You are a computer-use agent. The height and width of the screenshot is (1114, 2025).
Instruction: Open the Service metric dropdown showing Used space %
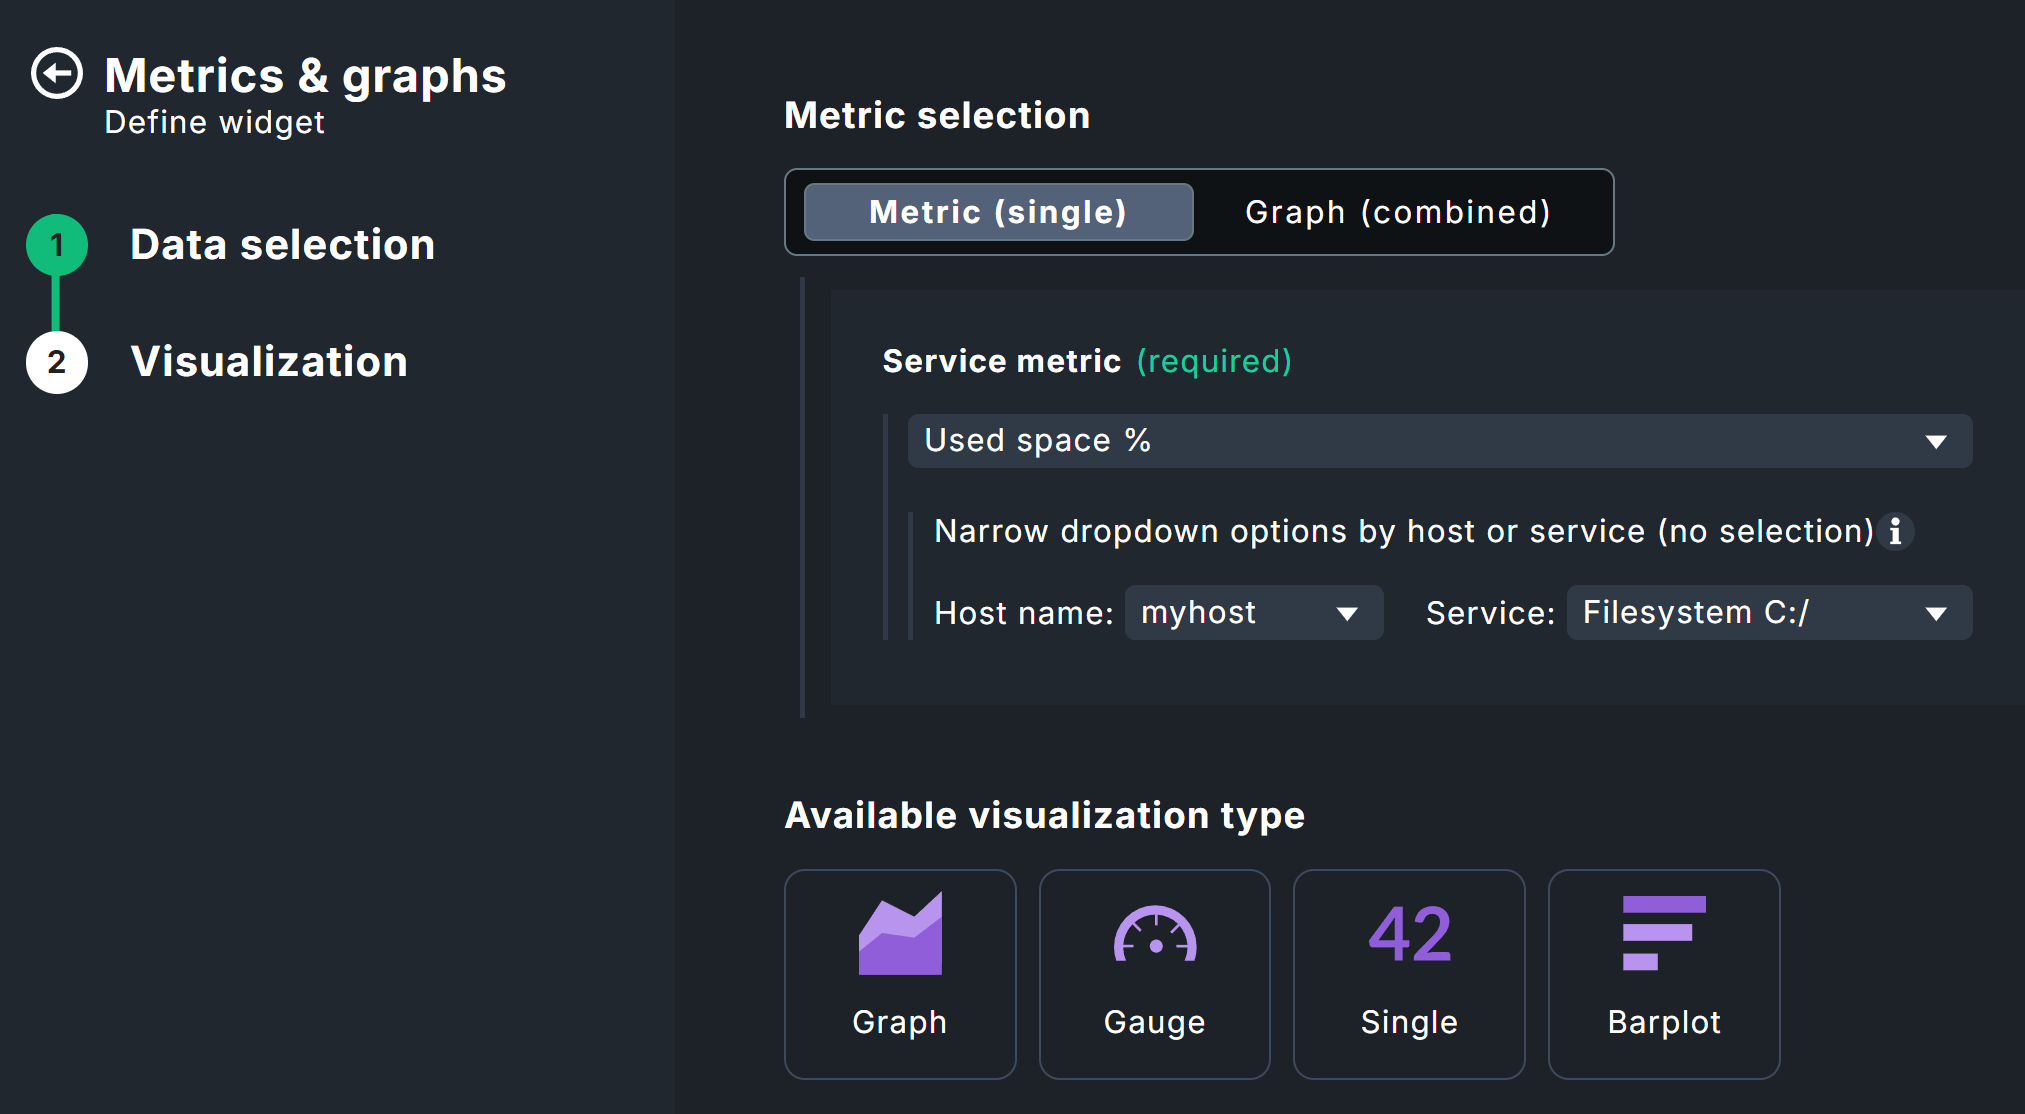(x=1439, y=441)
